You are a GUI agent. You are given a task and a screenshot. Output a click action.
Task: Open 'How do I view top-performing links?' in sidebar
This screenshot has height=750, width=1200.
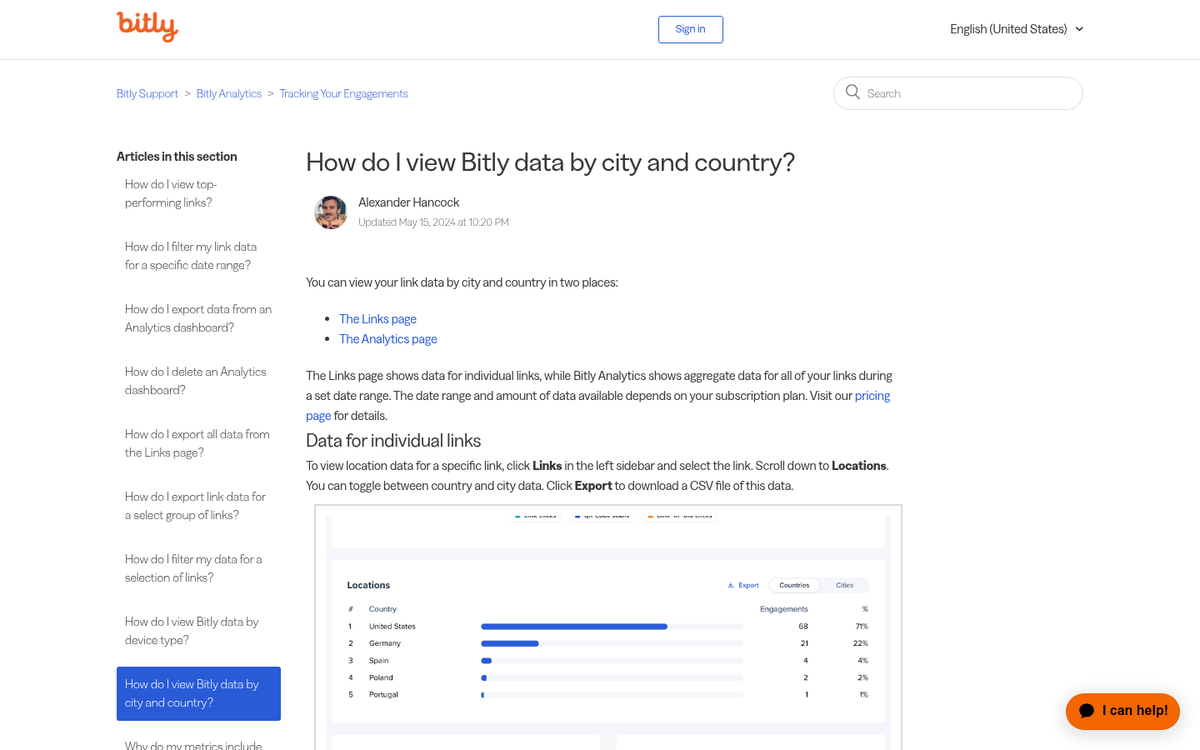pyautogui.click(x=170, y=193)
